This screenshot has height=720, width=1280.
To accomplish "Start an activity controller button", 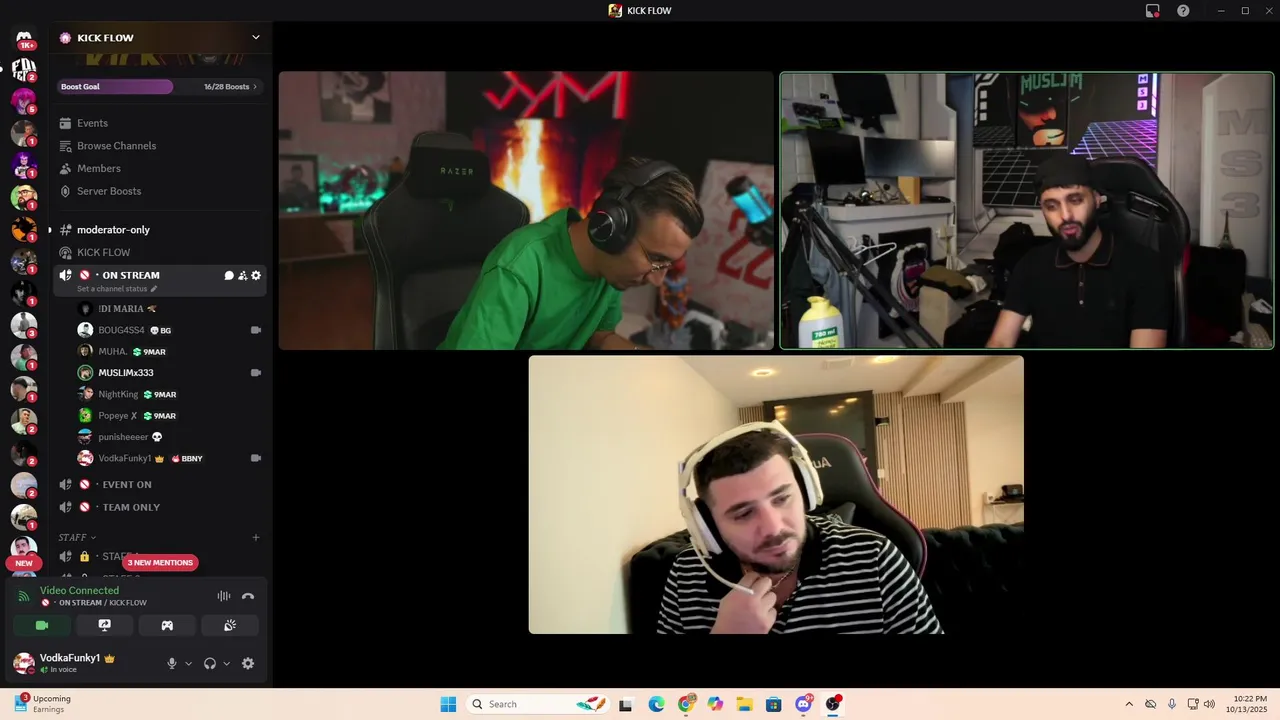I will (x=167, y=626).
